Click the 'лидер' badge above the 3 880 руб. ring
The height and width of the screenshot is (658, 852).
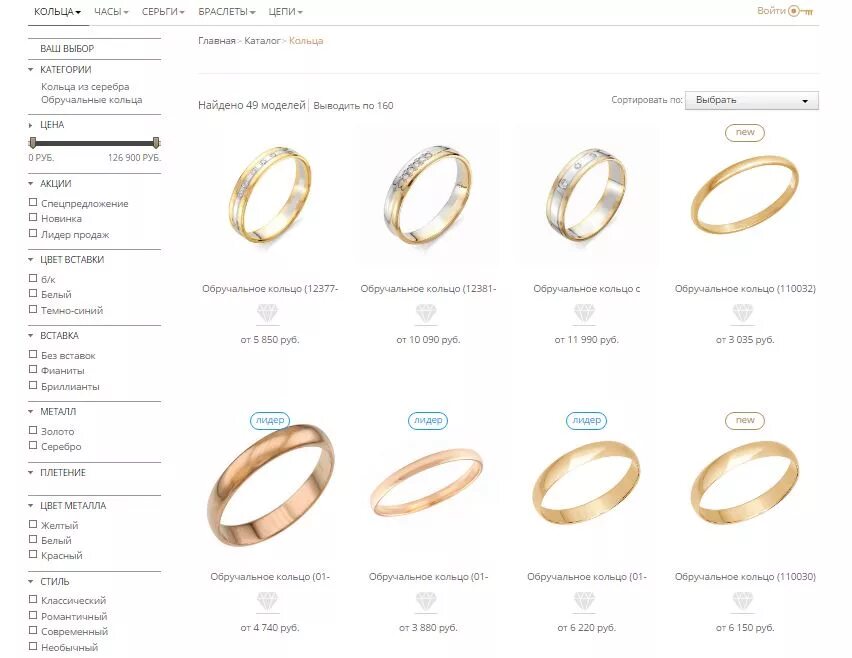click(428, 421)
